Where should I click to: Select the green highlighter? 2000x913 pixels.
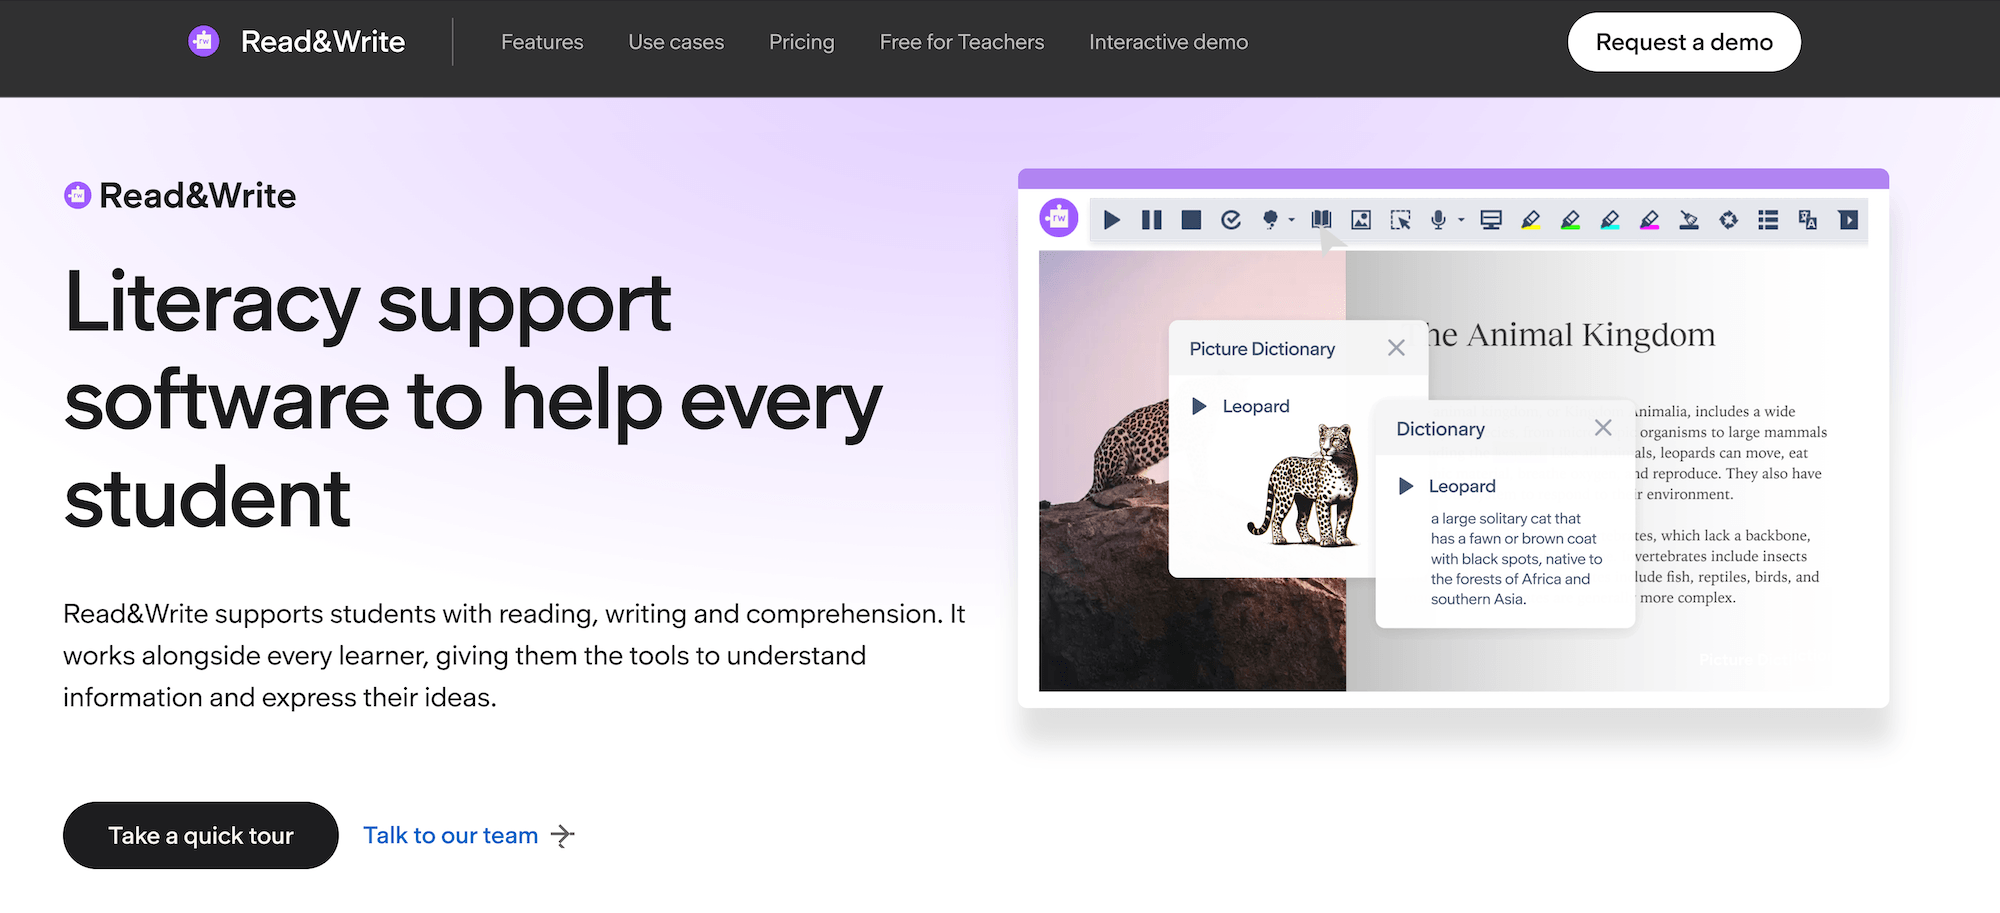click(x=1570, y=220)
